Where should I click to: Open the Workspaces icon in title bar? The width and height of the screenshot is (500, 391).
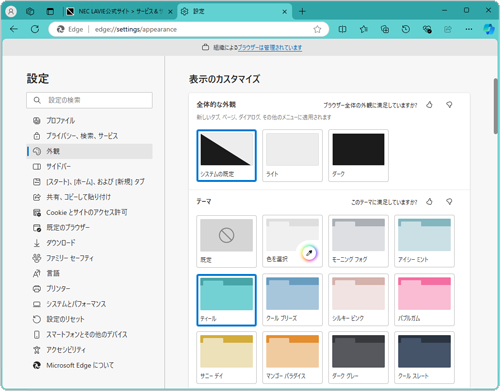pos(30,12)
